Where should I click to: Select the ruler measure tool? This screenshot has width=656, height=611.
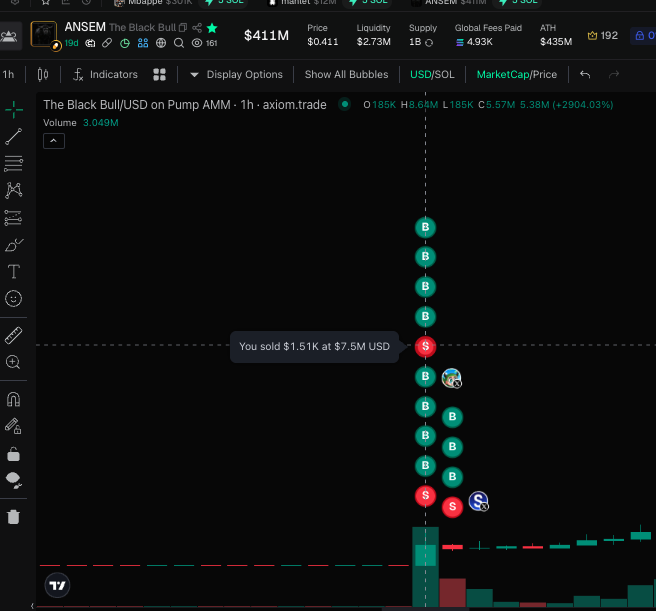click(13, 335)
